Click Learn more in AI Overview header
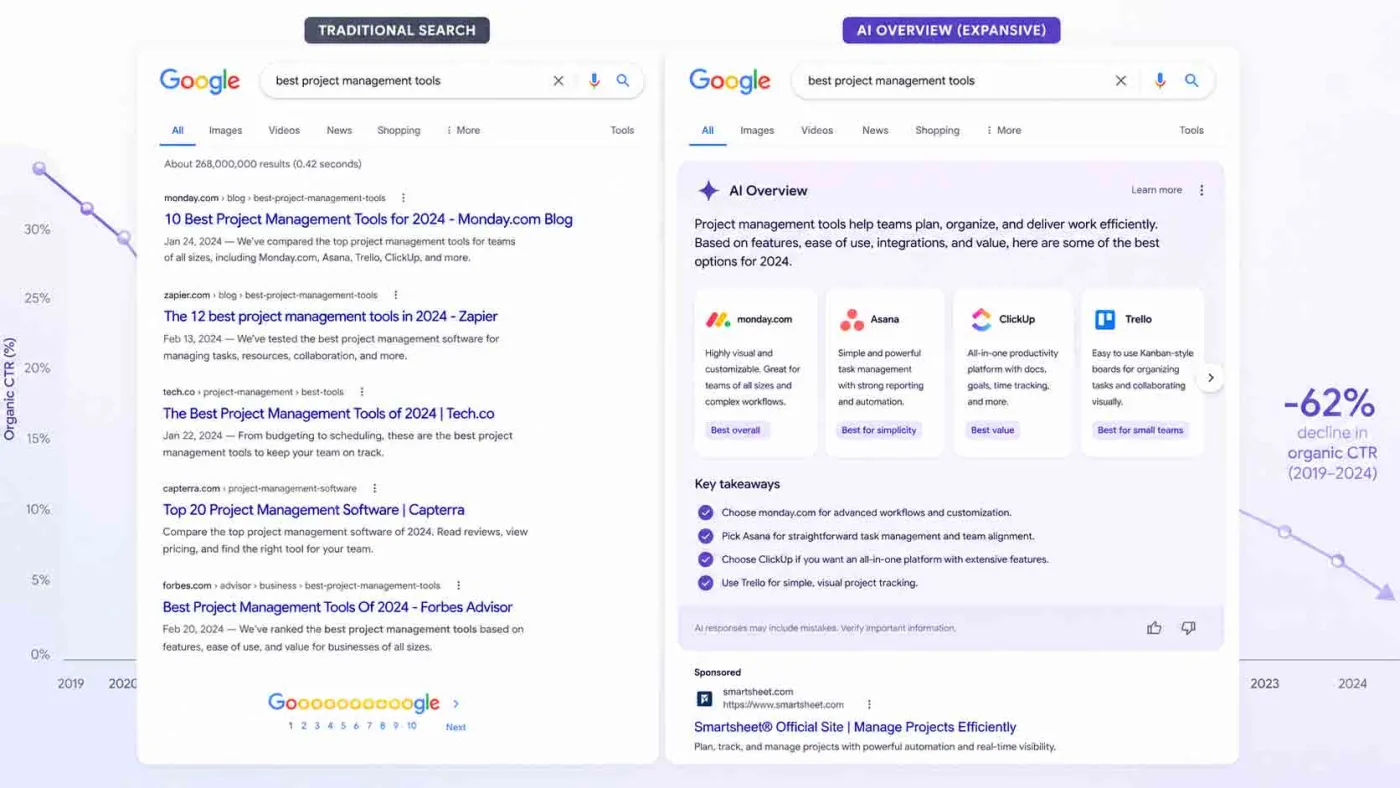Viewport: 1400px width, 788px height. coord(1157,190)
